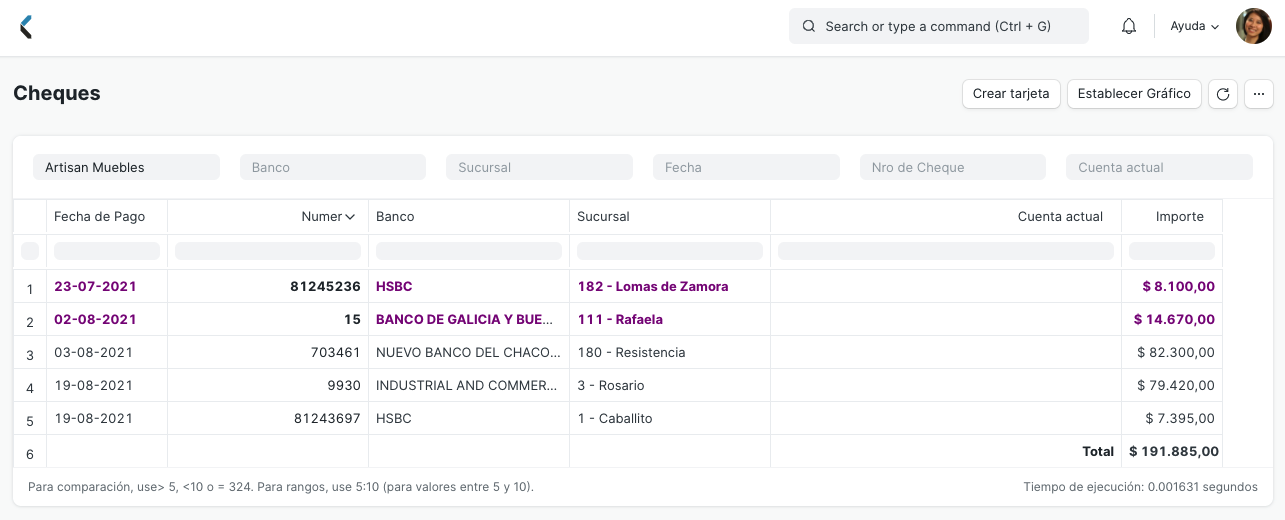Filter the Importe column search box
1285x520 pixels.
point(1172,251)
